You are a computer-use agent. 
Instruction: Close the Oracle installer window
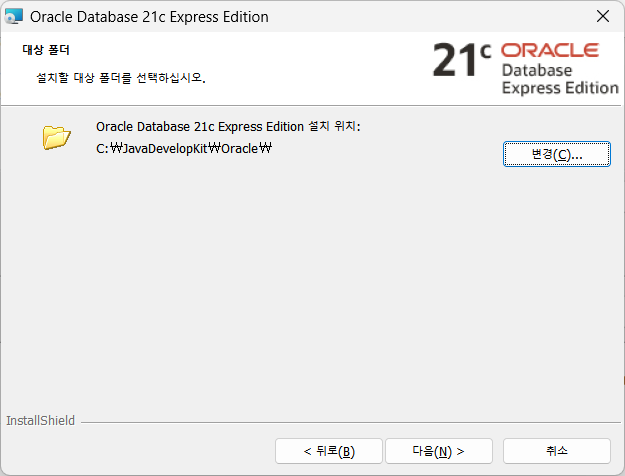pos(603,16)
